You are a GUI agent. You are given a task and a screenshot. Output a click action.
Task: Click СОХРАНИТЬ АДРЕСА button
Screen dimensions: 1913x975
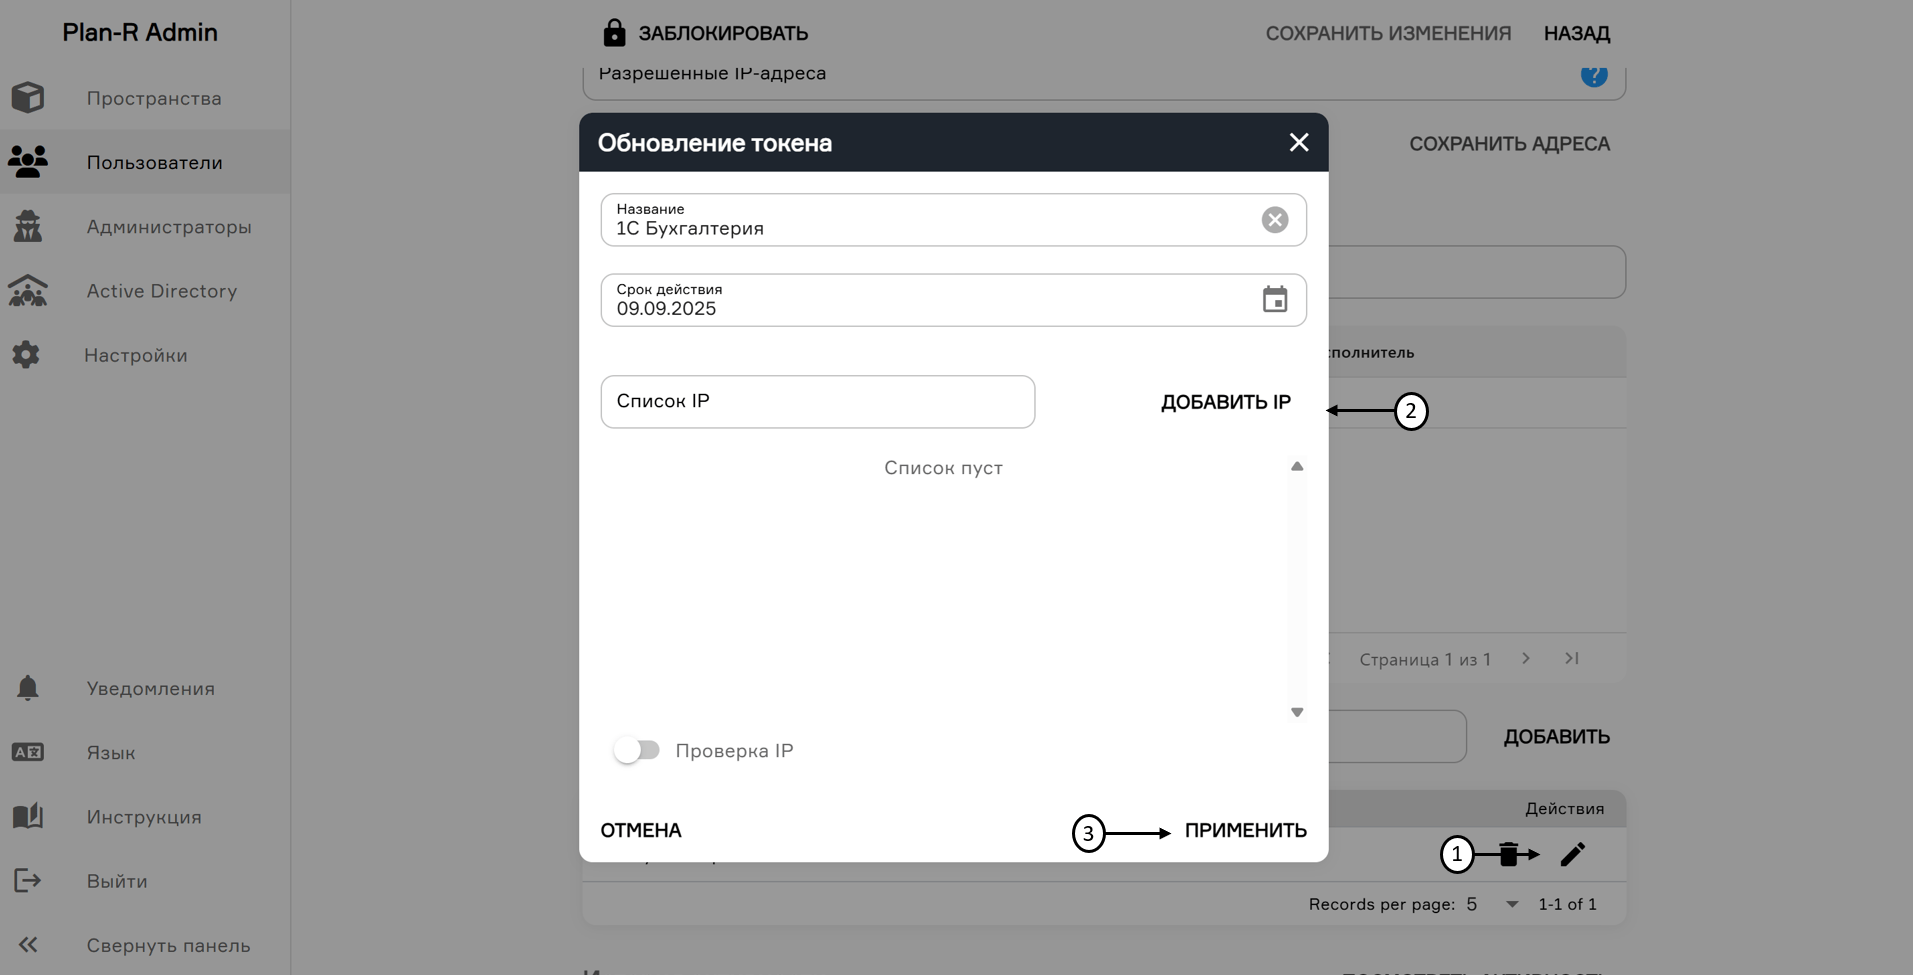(x=1509, y=144)
